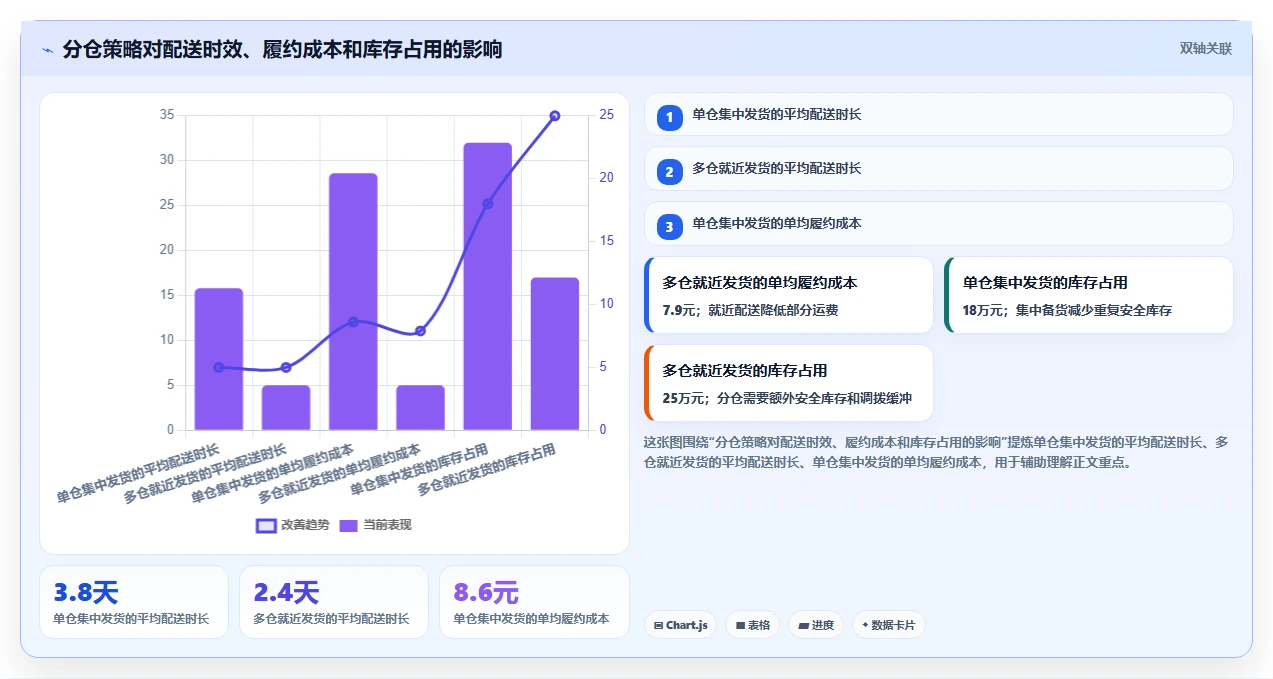Image resolution: width=1273 pixels, height=679 pixels.
Task: Select item 多仓就近发货的平均配送时长 in the numbered list
Action: pyautogui.click(x=939, y=168)
